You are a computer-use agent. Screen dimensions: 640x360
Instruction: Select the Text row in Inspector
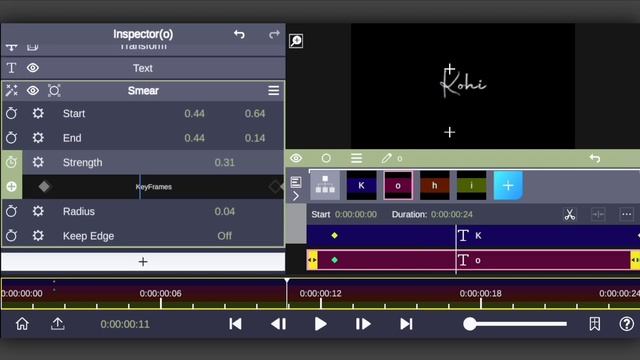click(143, 68)
